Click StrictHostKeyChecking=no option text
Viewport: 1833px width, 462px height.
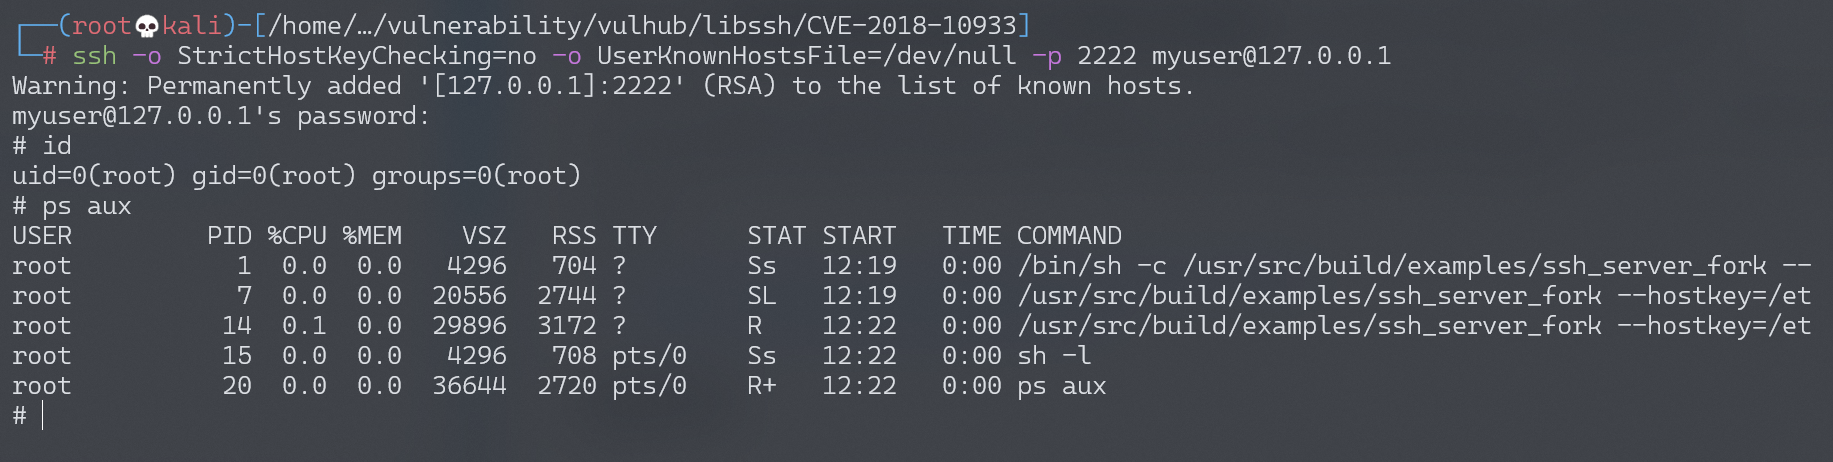pos(357,56)
